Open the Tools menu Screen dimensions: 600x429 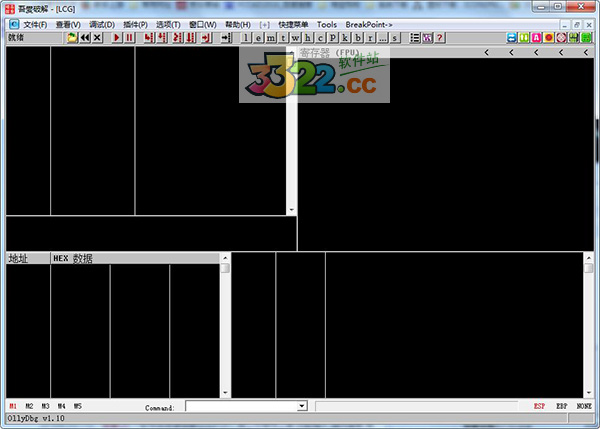[327, 25]
